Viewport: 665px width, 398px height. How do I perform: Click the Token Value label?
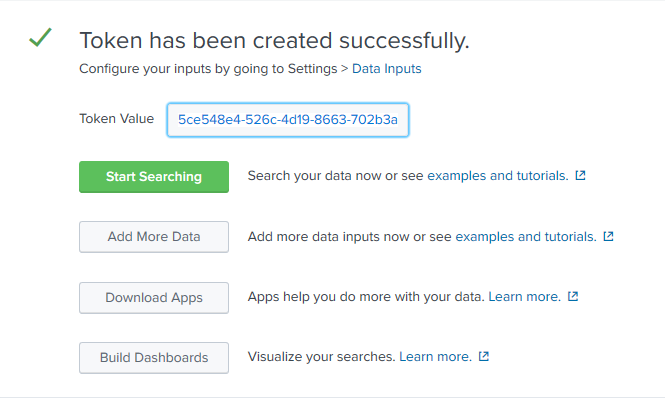tap(117, 118)
